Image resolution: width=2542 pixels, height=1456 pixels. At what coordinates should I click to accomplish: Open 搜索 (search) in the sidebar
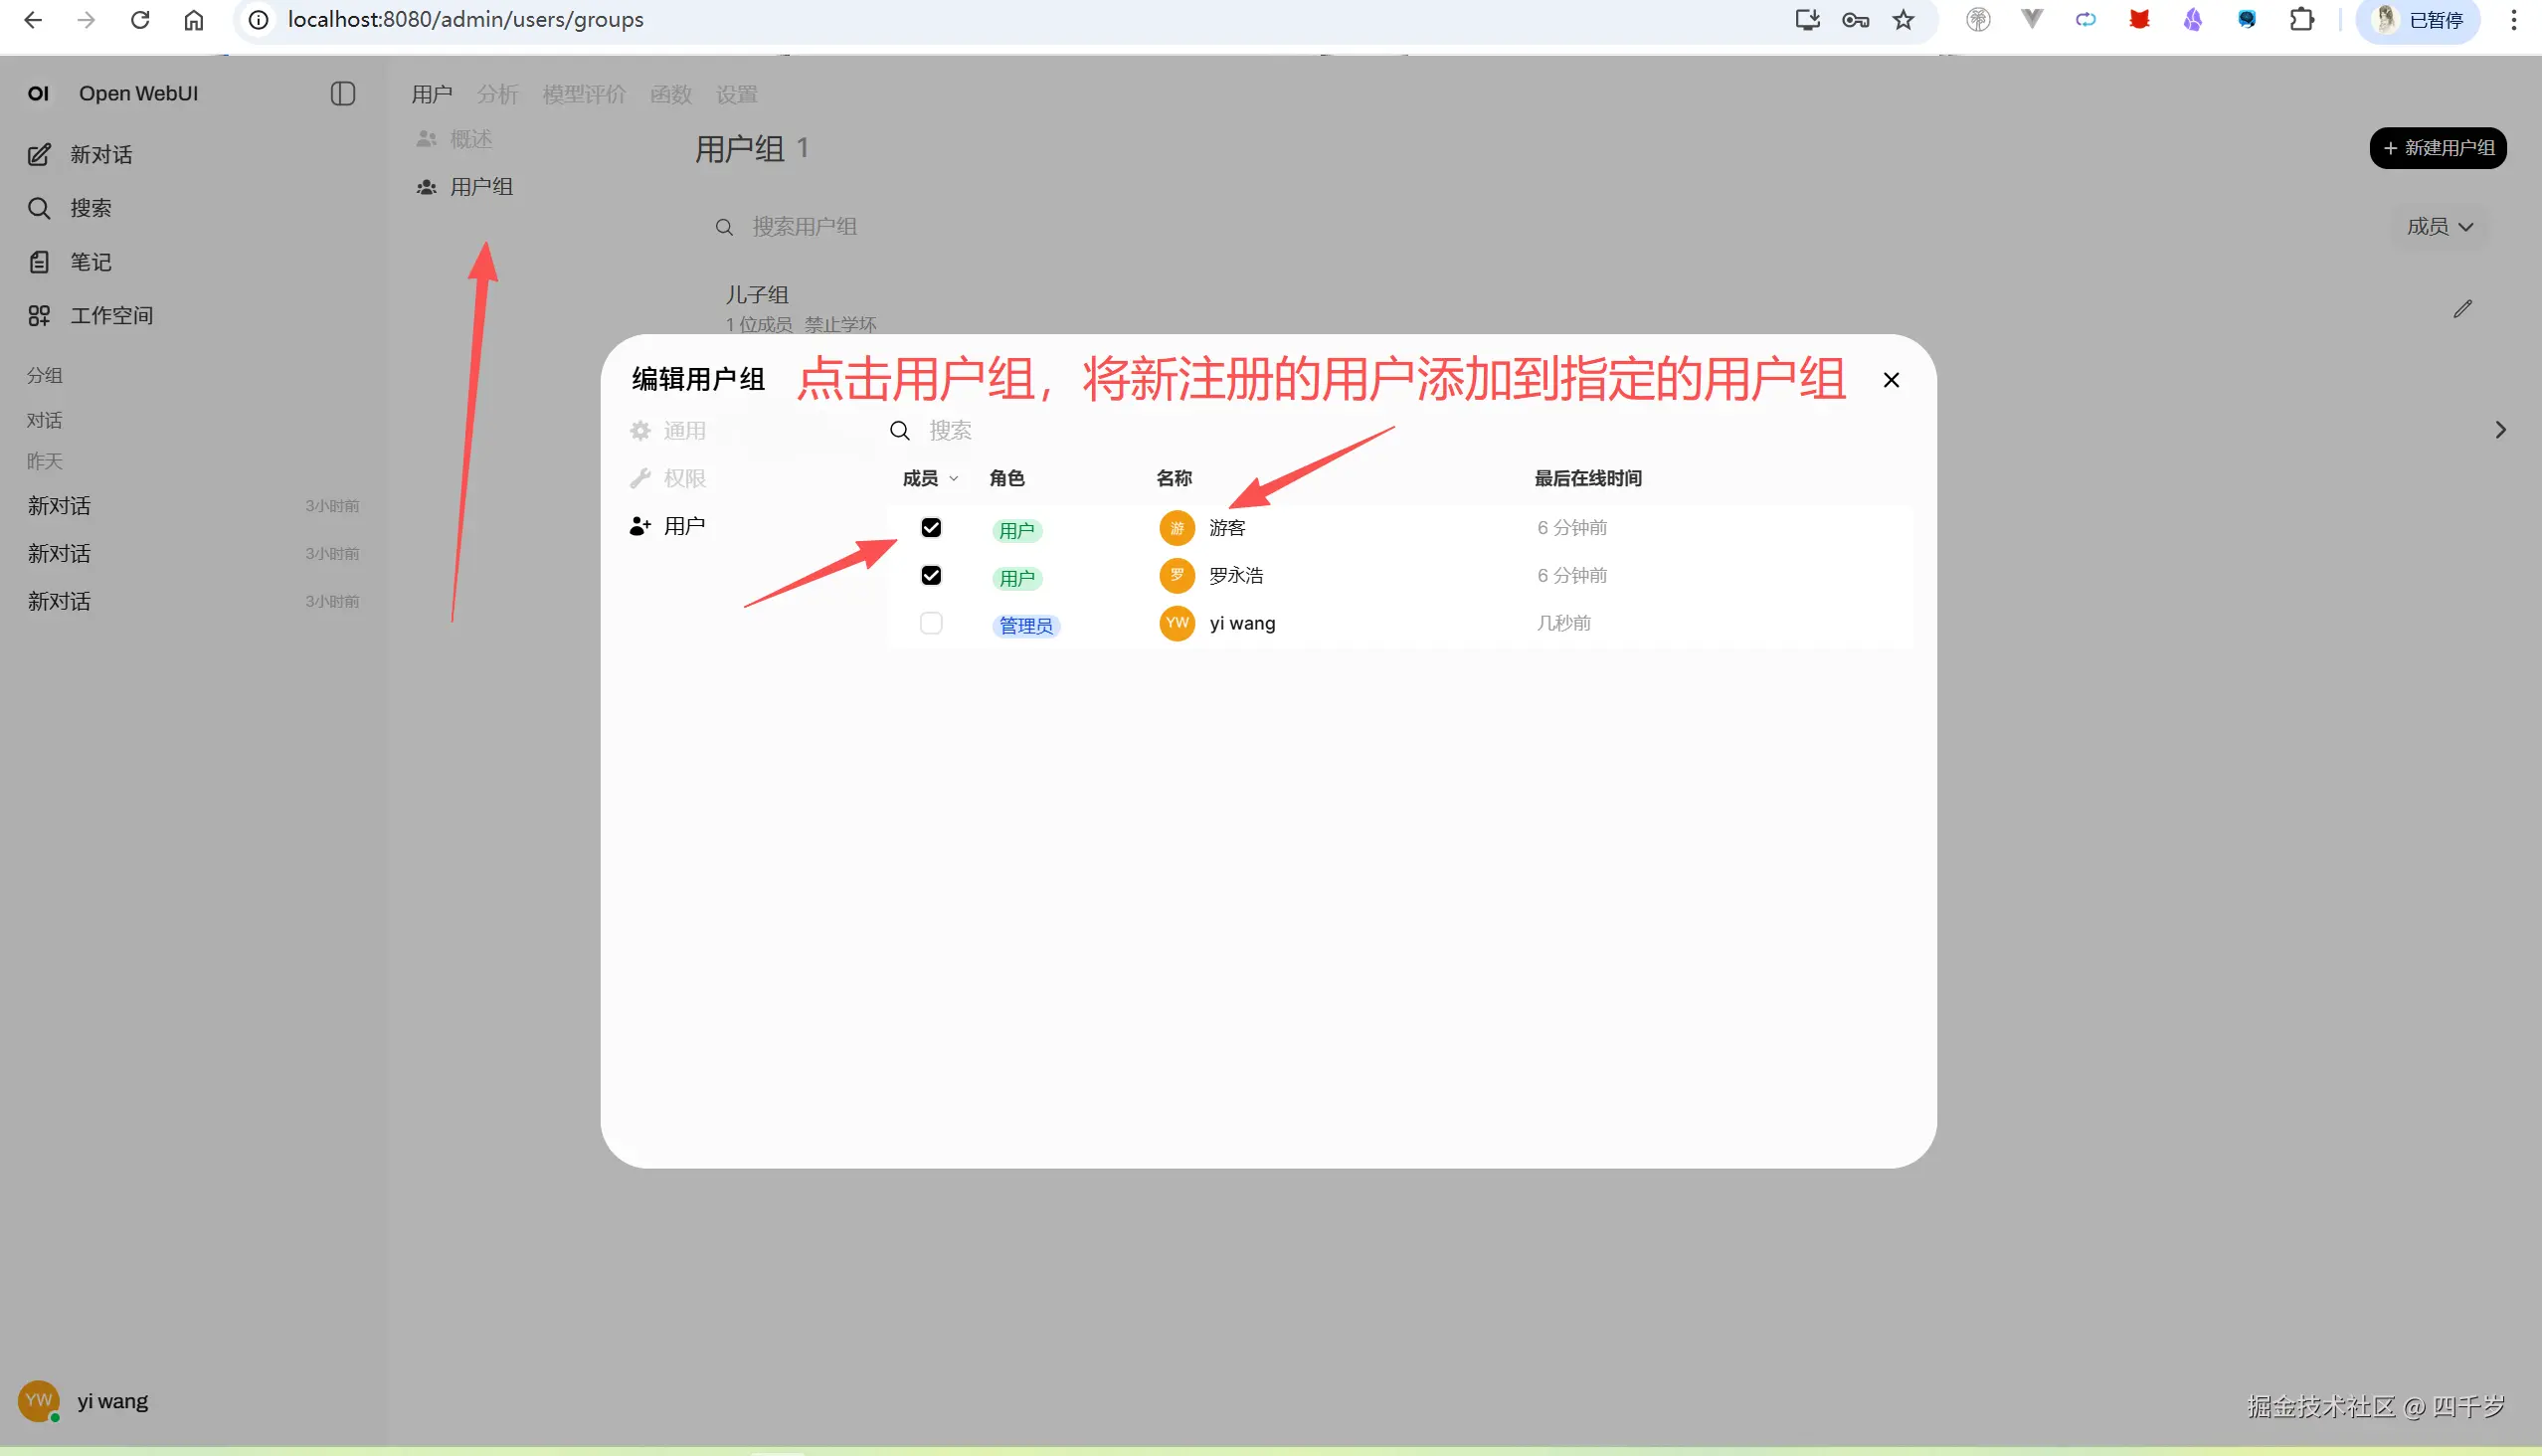[x=91, y=207]
